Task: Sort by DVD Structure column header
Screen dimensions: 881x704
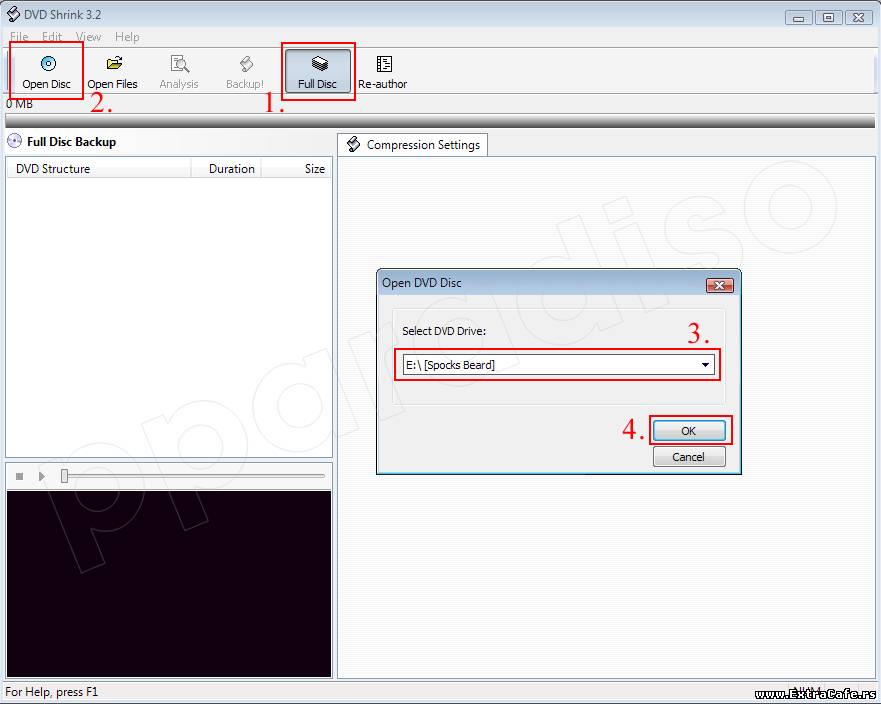Action: [99, 169]
